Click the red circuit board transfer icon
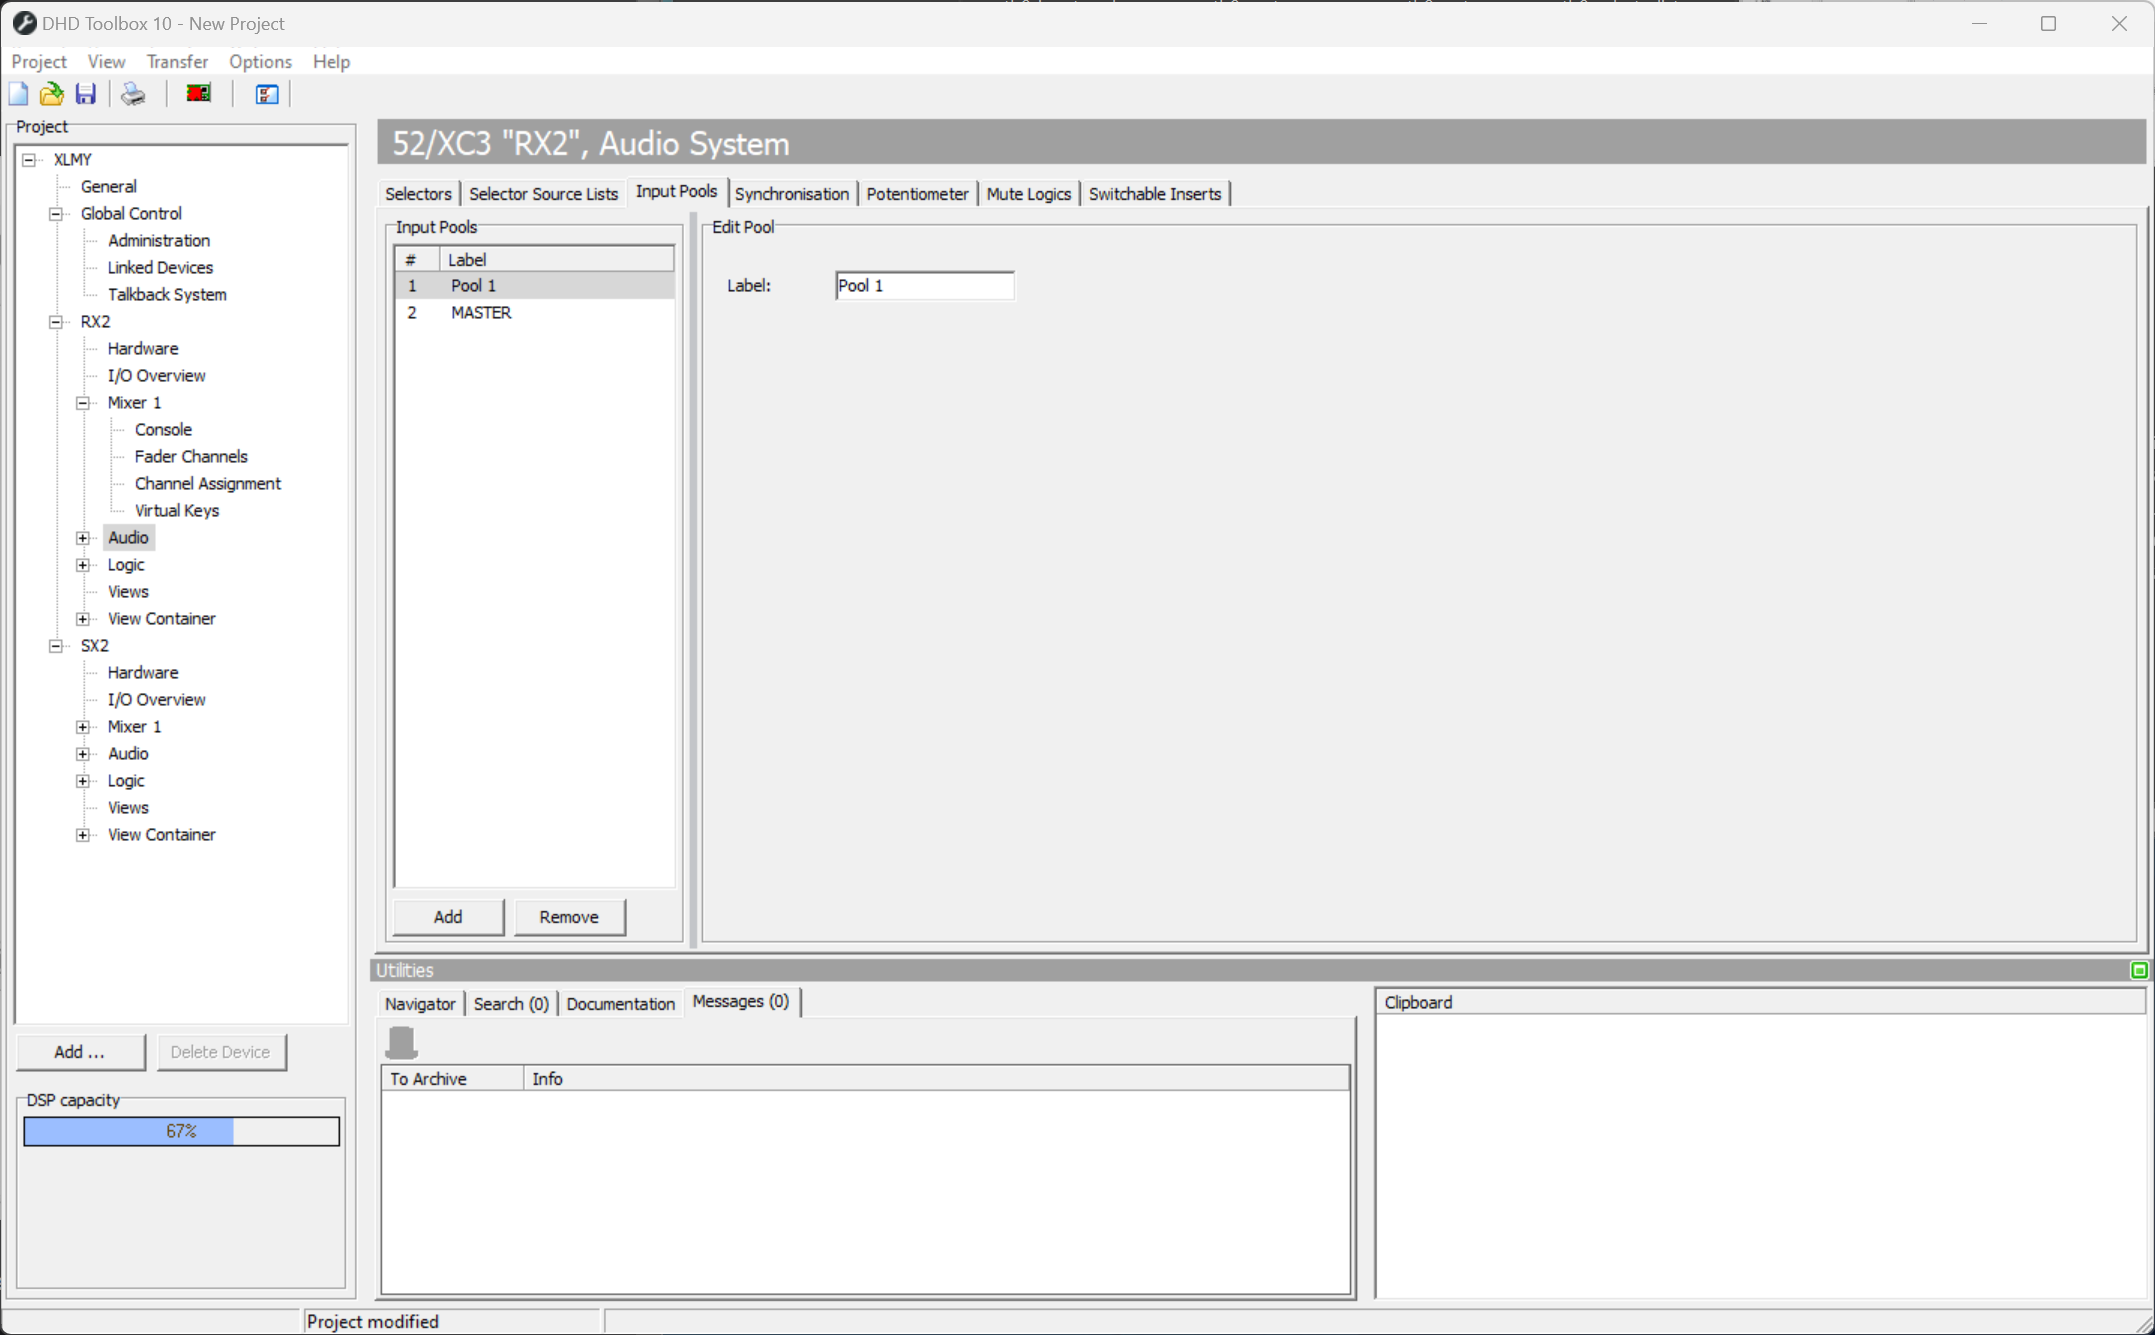Image resolution: width=2155 pixels, height=1335 pixels. [197, 93]
